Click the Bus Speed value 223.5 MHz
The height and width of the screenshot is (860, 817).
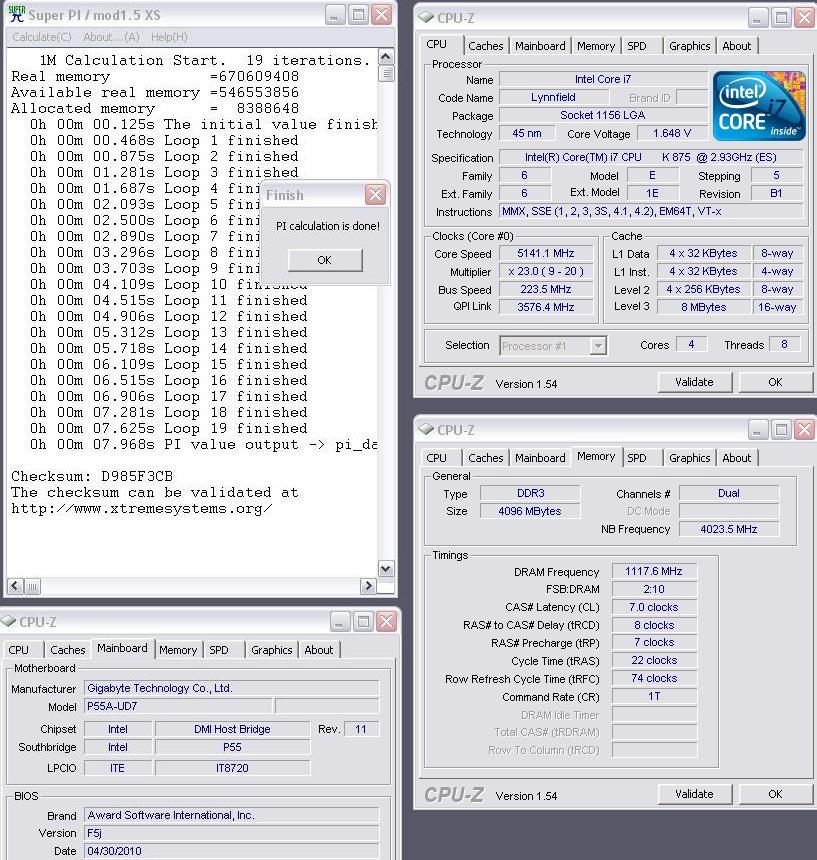click(x=546, y=290)
